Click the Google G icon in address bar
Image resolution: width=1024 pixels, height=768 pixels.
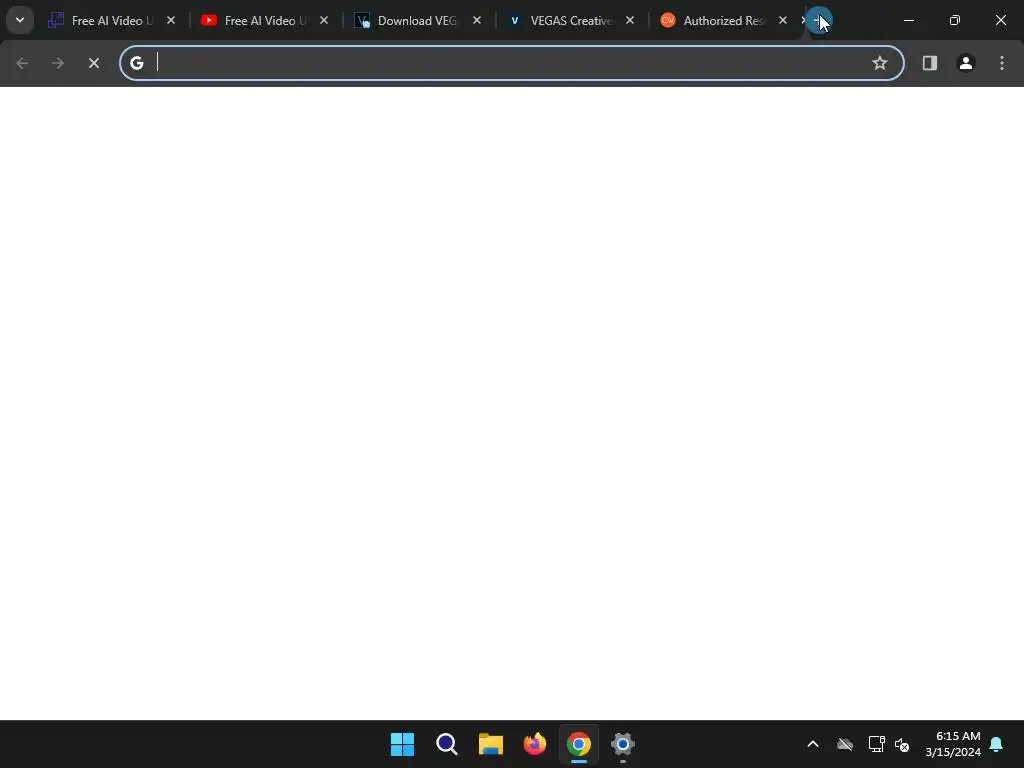click(136, 63)
